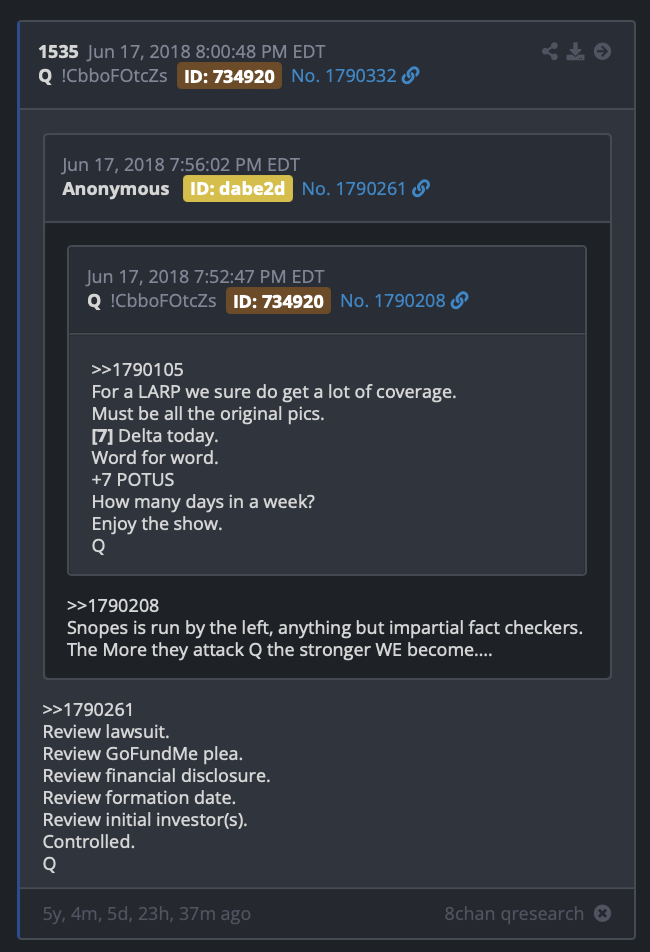Open post link No. 1790208
Image resolution: width=650 pixels, height=952 pixels.
pyautogui.click(x=393, y=301)
